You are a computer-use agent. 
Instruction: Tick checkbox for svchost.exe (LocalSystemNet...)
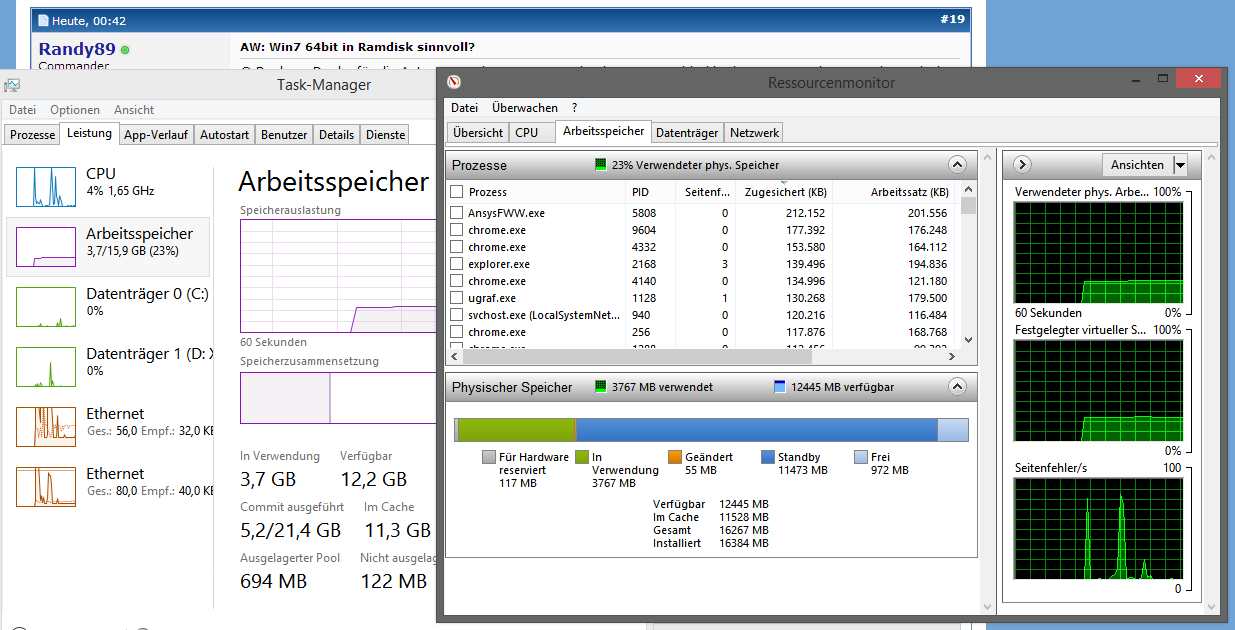pos(457,315)
